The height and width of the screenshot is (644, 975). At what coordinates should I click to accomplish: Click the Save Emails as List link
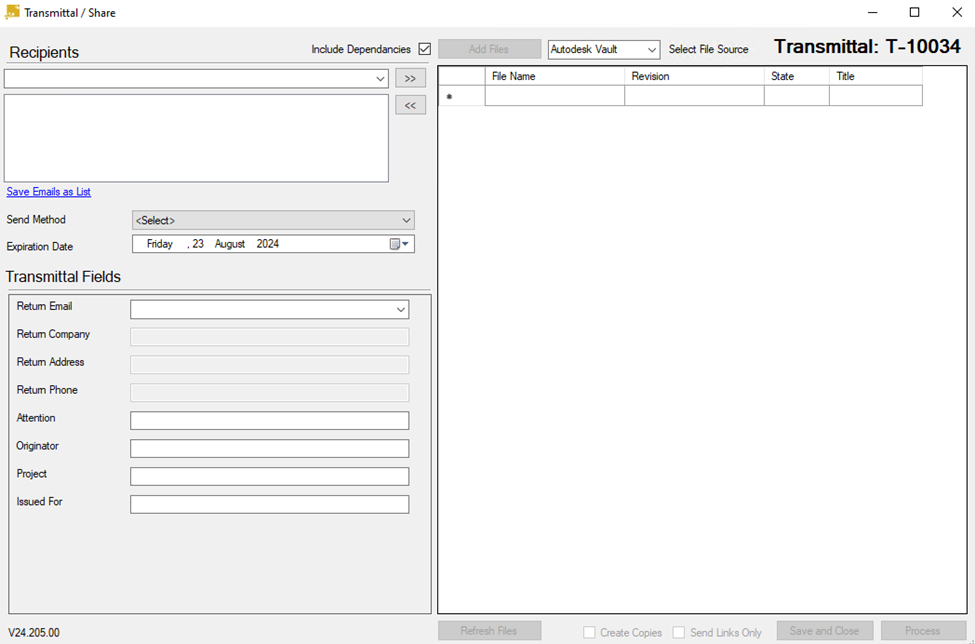point(49,192)
